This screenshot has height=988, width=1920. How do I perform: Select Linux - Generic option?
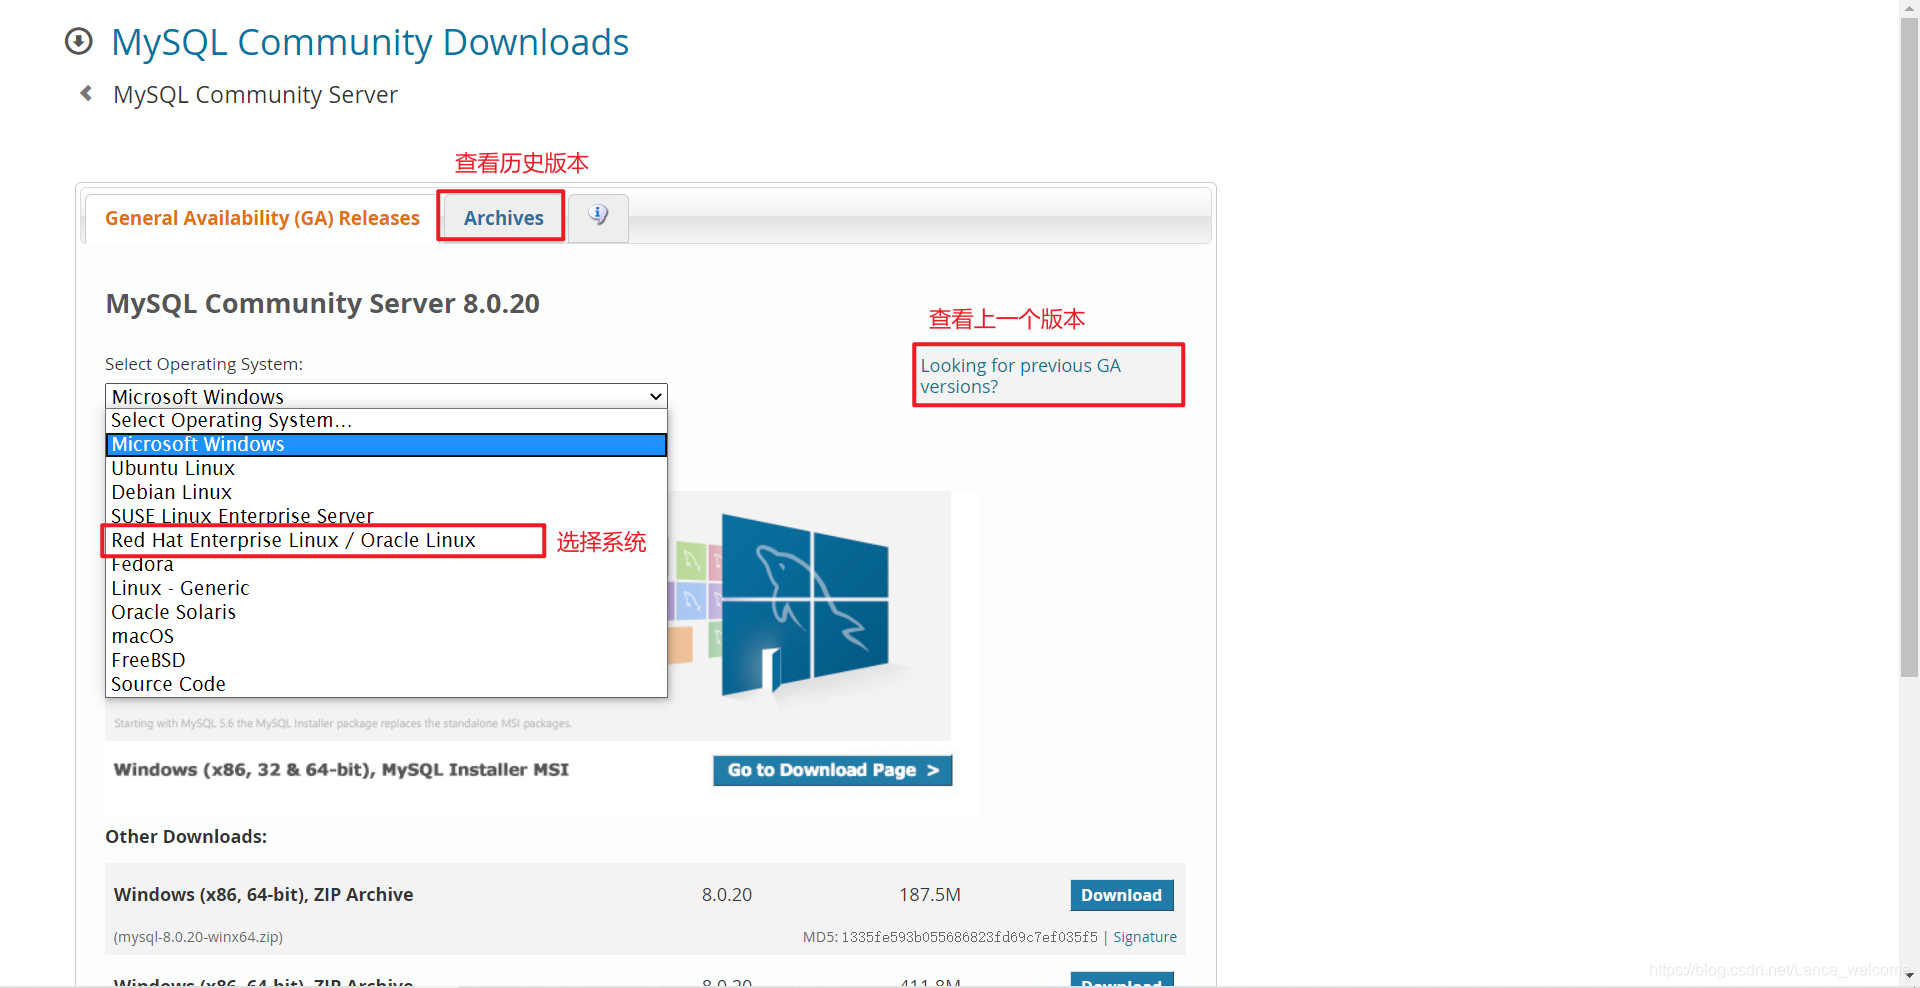[x=386, y=588]
